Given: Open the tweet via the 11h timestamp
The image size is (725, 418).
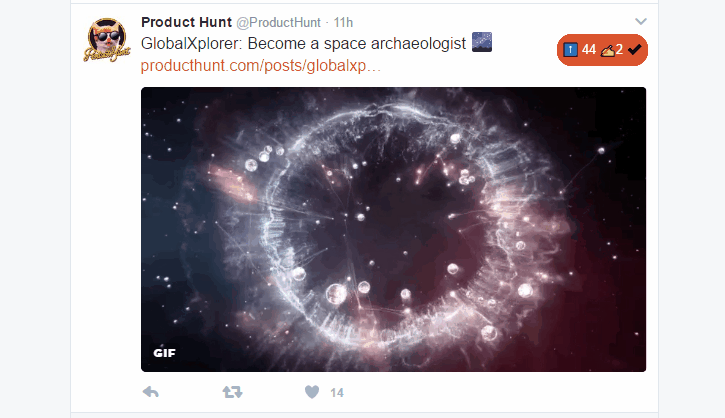Looking at the screenshot, I should tap(343, 22).
